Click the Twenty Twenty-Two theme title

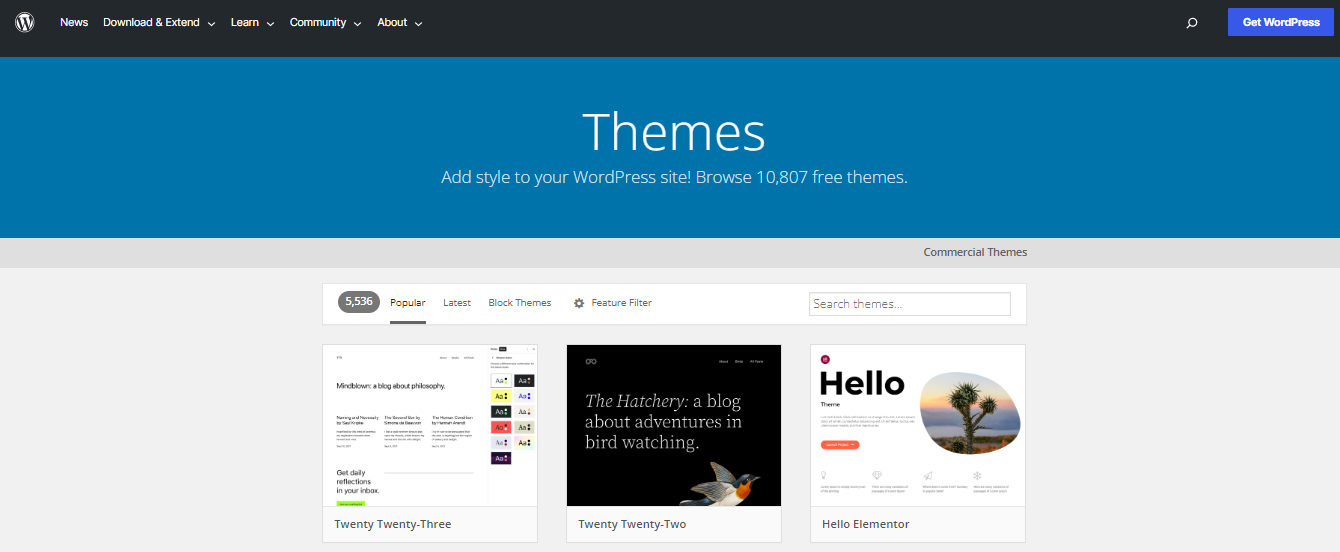tap(632, 524)
